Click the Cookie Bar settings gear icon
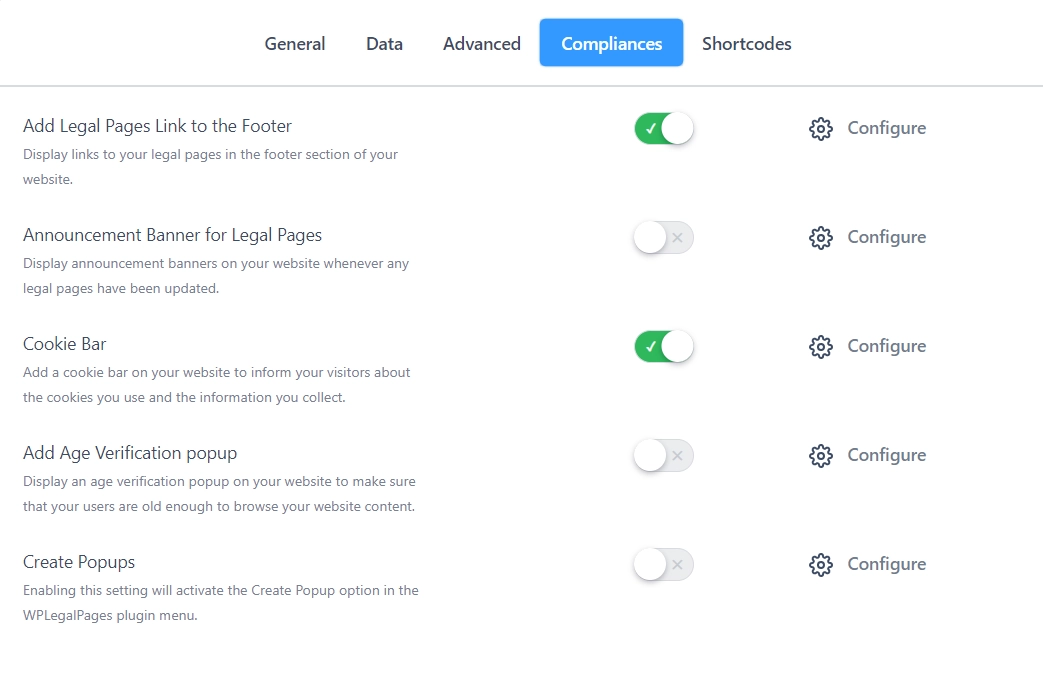This screenshot has height=680, width=1043. 820,346
